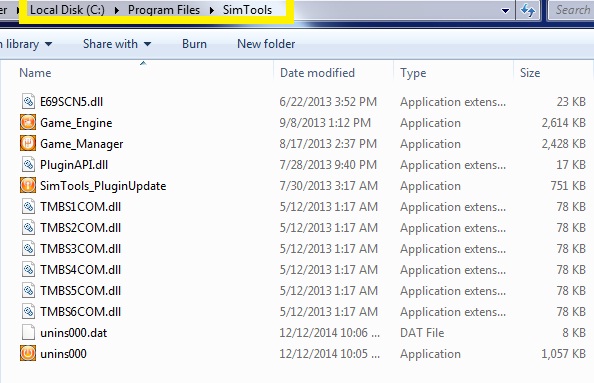
Task: Click date 8/17/2013 2:37 PM
Action: [328, 144]
